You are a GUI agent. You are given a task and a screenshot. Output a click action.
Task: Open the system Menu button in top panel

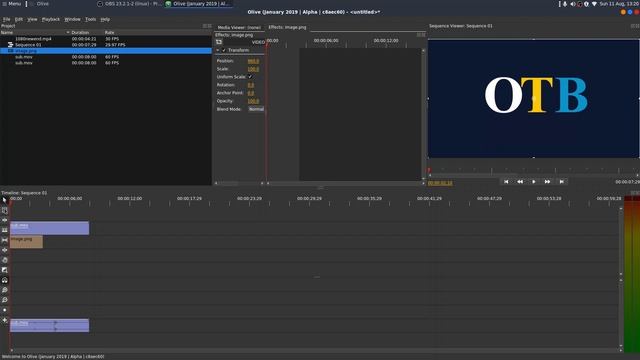[x=11, y=4]
